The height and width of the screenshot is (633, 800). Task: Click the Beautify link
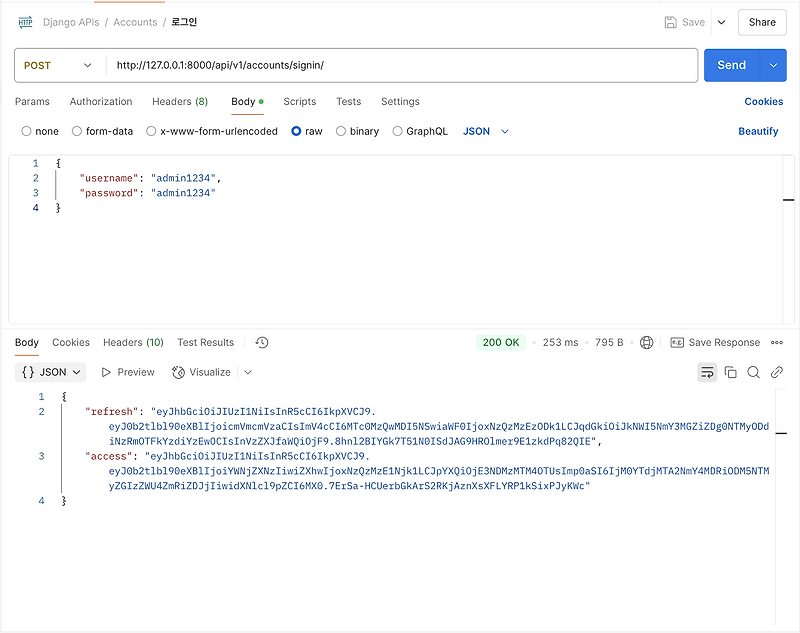pyautogui.click(x=758, y=131)
